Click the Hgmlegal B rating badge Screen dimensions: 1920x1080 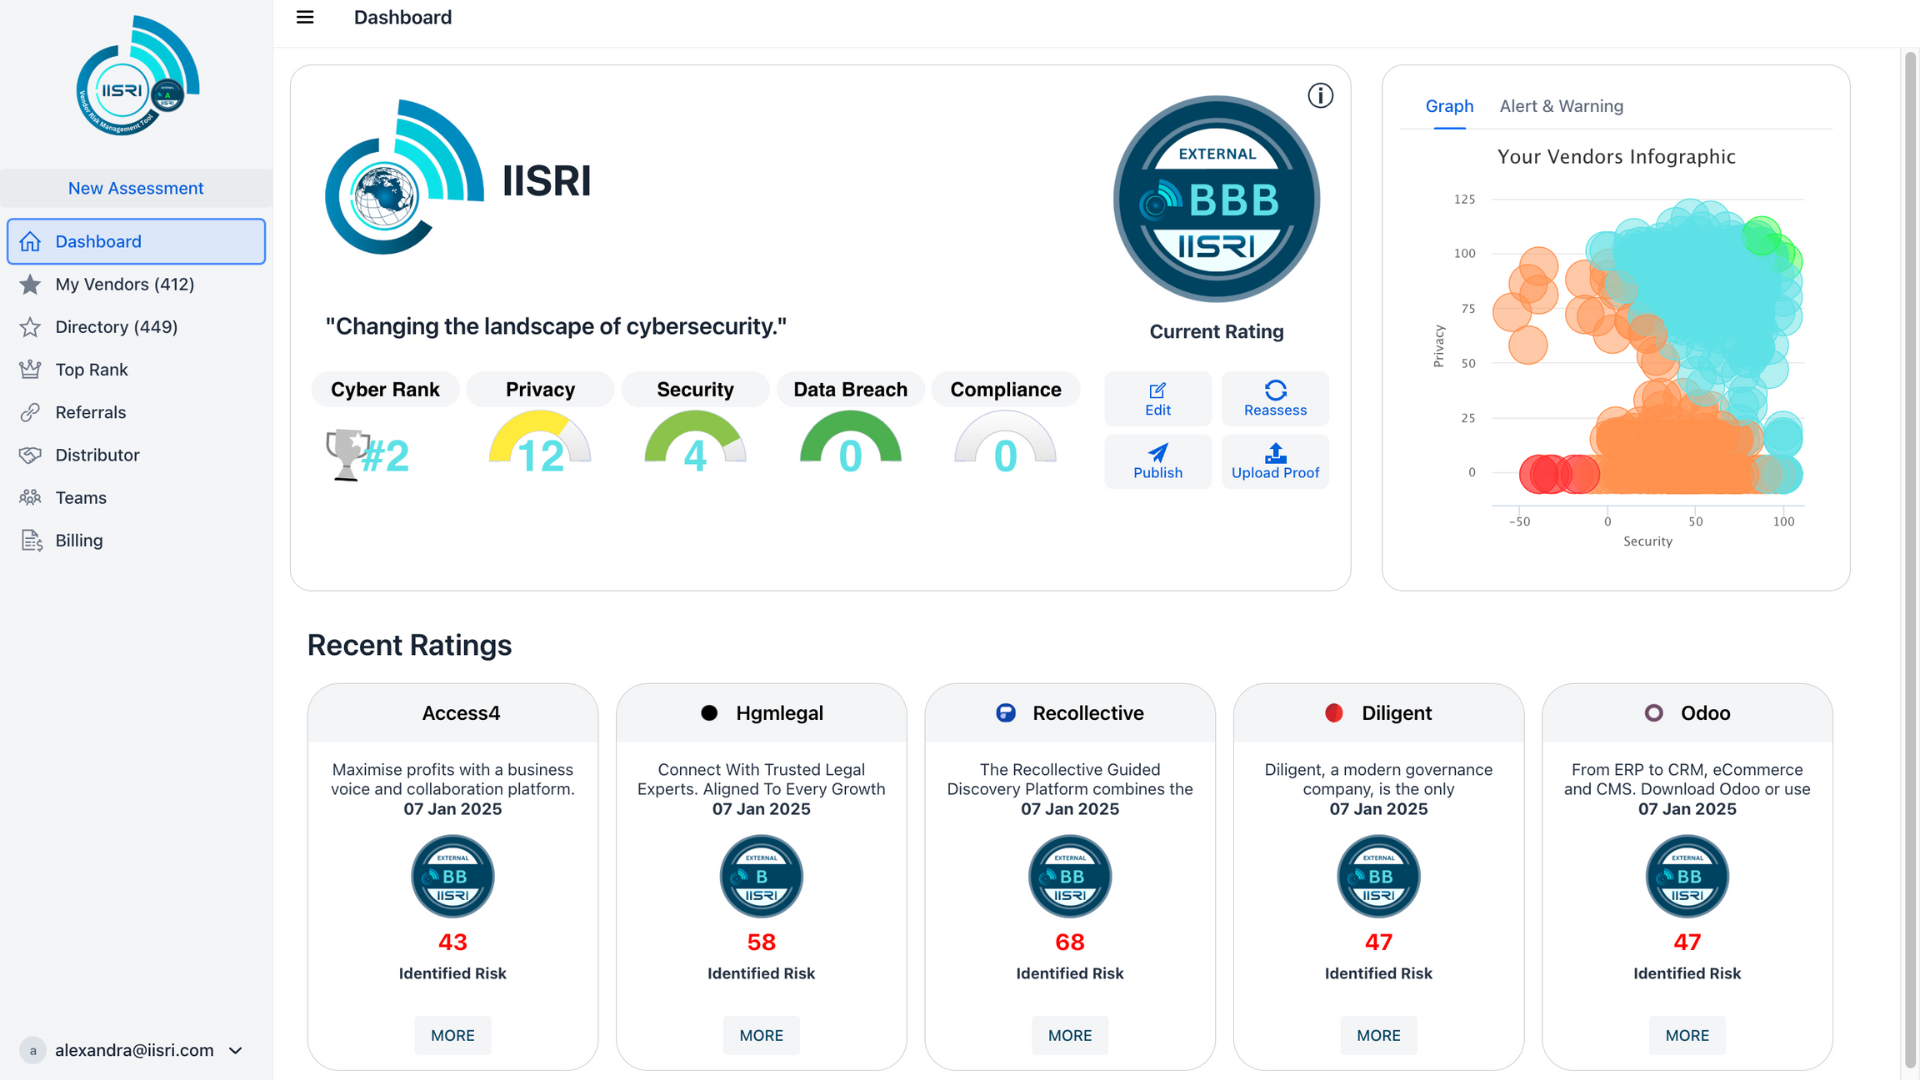coord(761,877)
